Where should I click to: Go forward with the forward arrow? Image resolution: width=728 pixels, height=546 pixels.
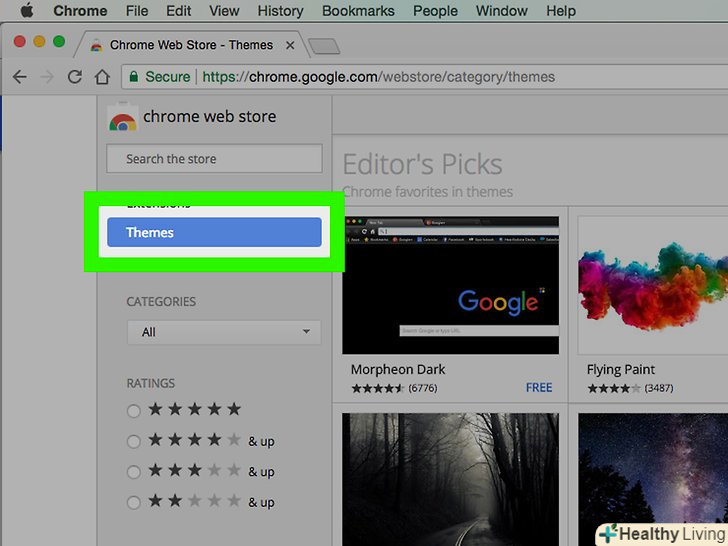47,77
